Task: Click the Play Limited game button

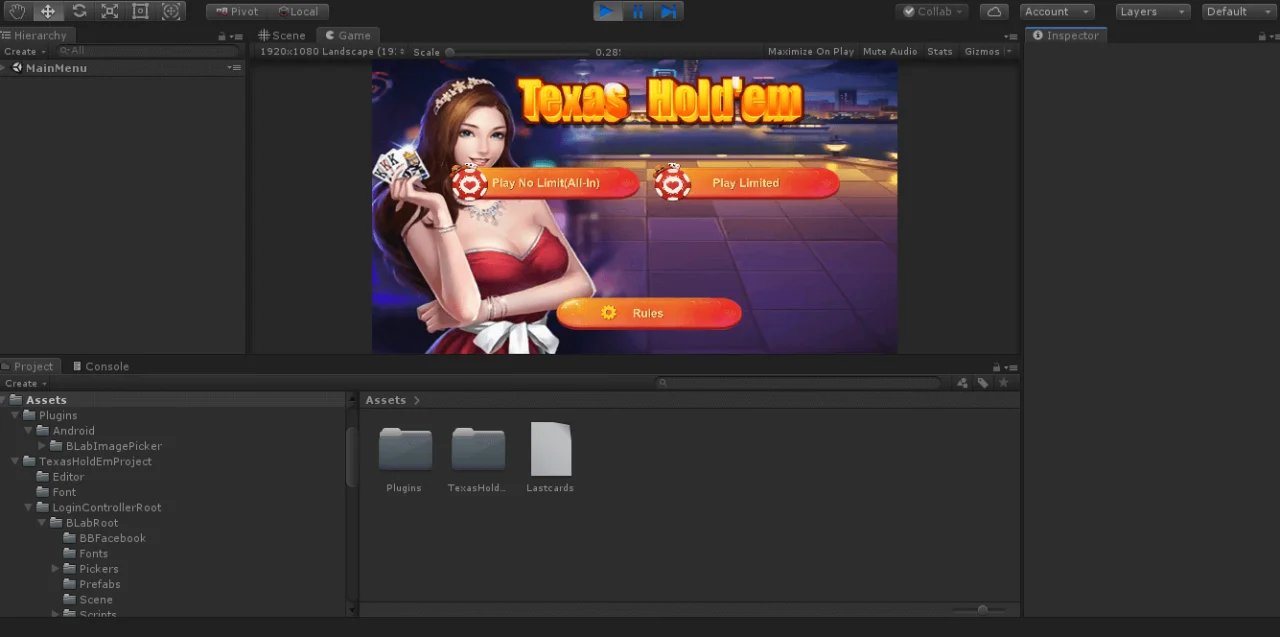Action: [746, 183]
